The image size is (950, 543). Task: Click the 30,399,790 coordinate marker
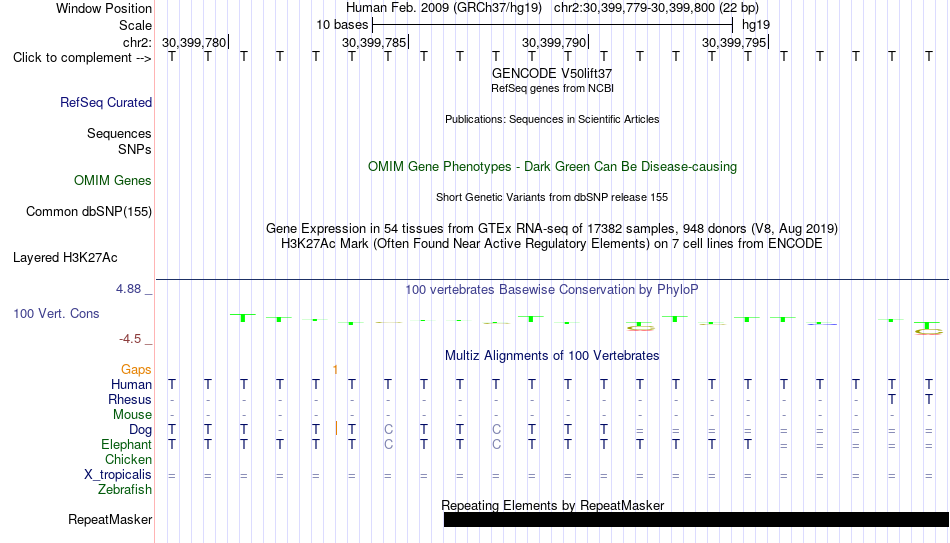coord(554,42)
